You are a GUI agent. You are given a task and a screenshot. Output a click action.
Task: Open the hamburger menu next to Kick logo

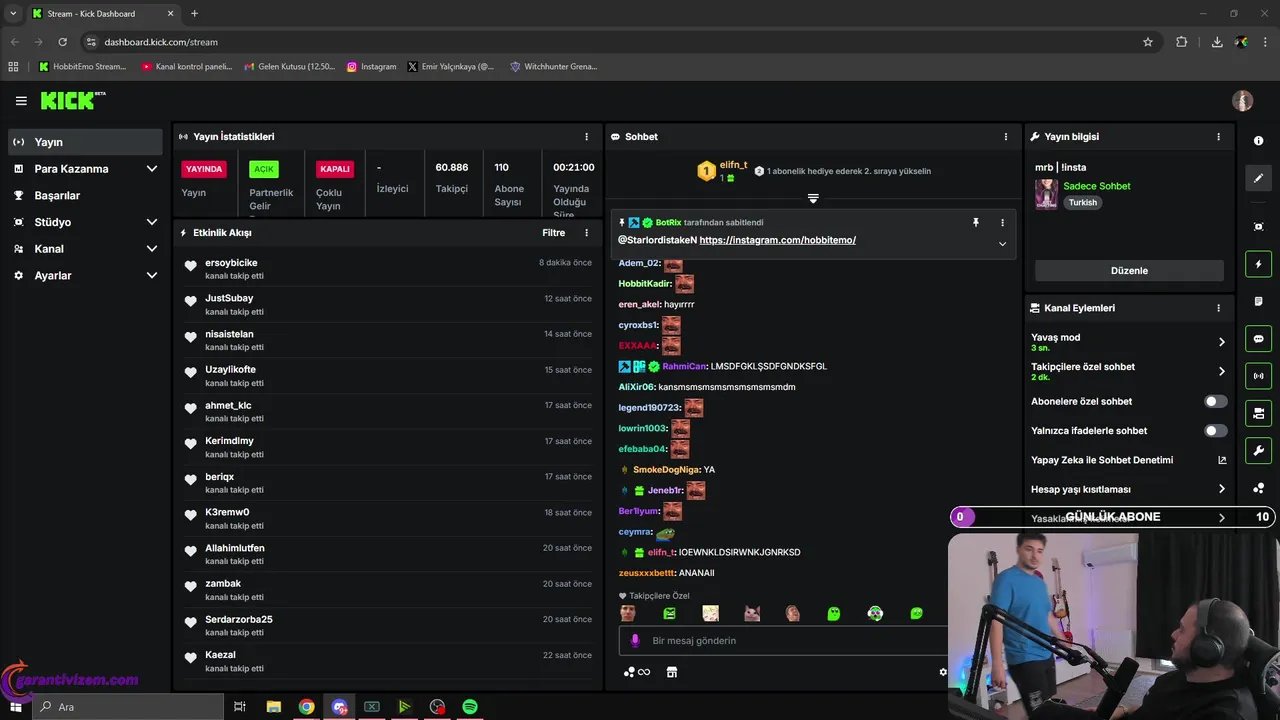click(x=21, y=101)
